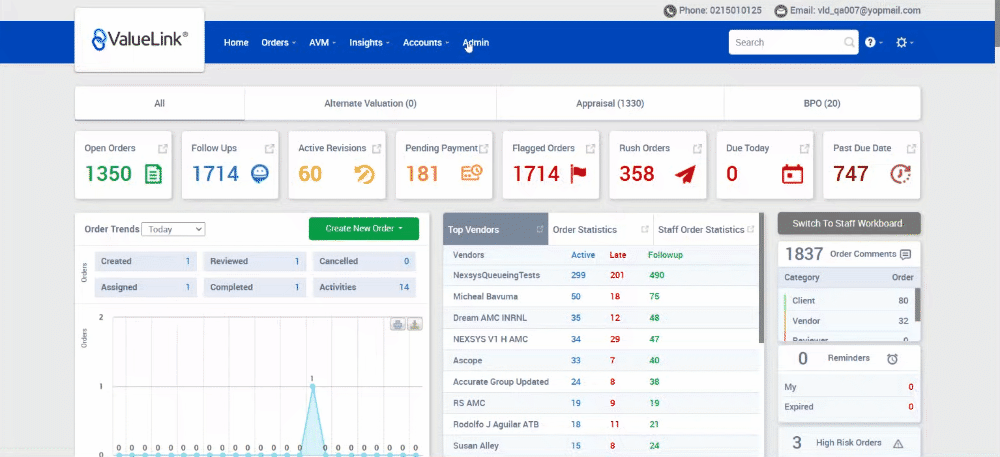Pop out the Order Statistics panel
Image resolution: width=1000 pixels, height=457 pixels.
point(645,229)
